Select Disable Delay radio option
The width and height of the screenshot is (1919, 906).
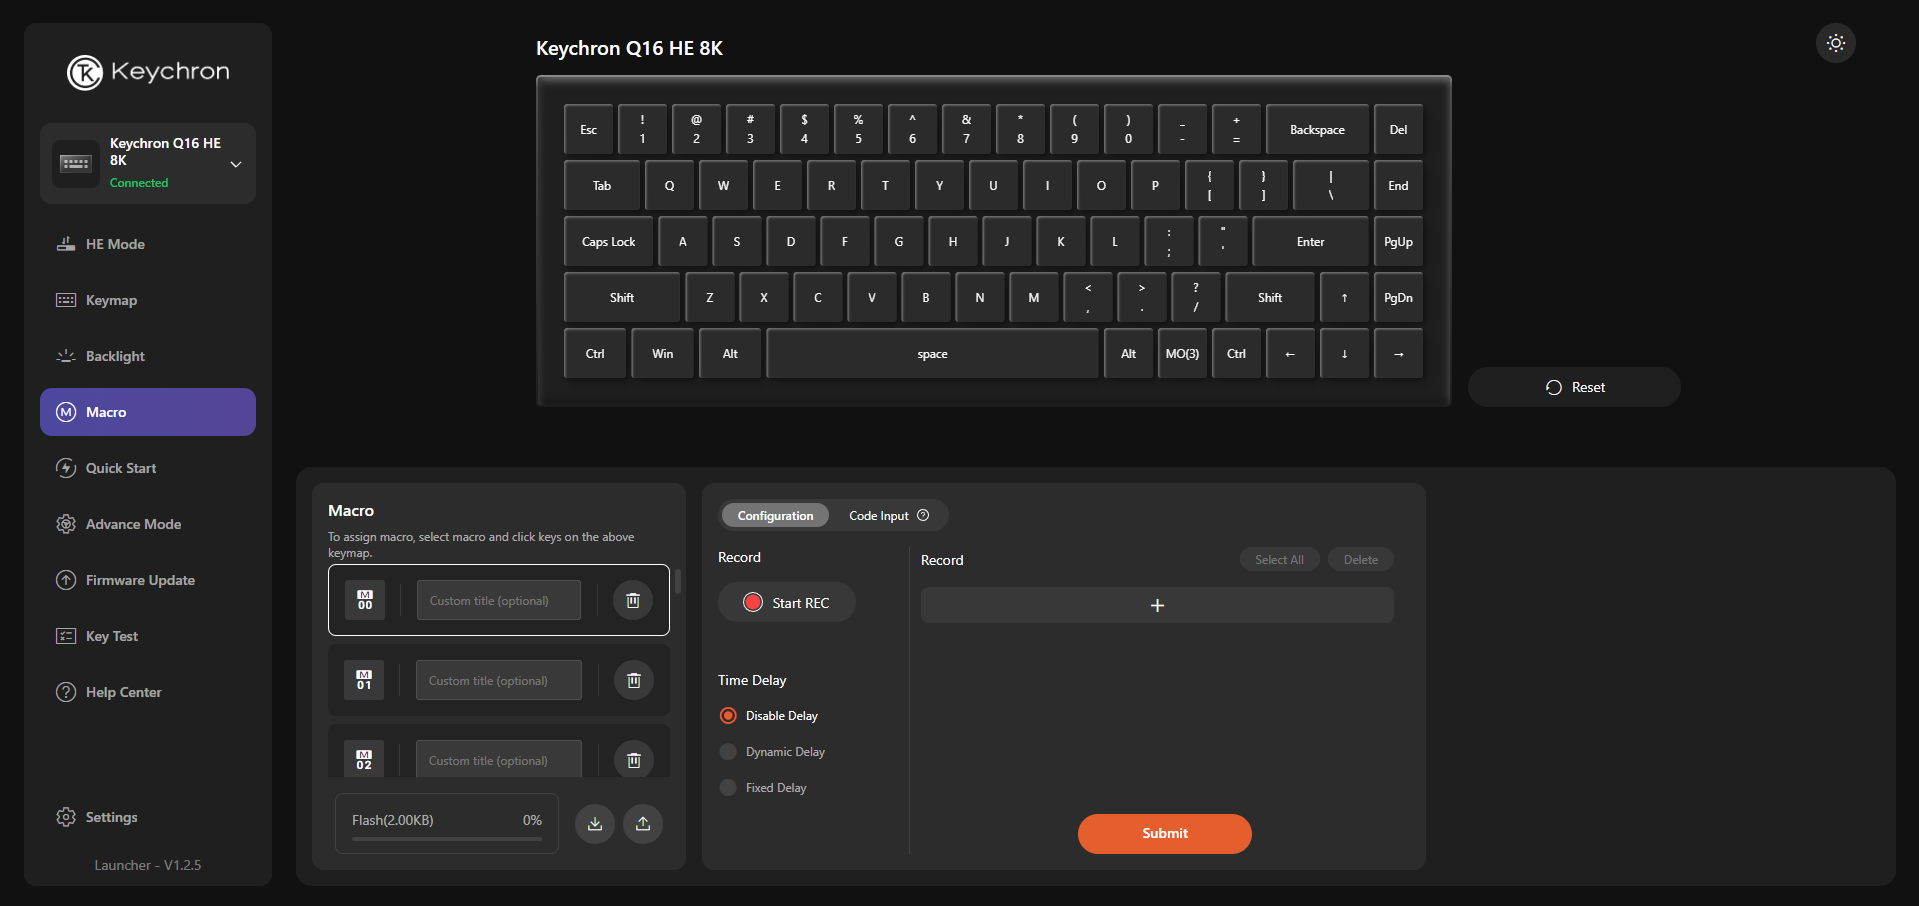point(728,716)
